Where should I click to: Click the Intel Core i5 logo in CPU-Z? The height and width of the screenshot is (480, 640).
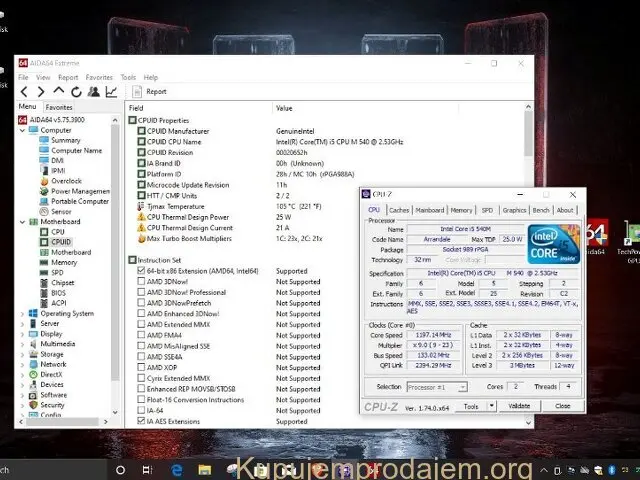pos(558,244)
